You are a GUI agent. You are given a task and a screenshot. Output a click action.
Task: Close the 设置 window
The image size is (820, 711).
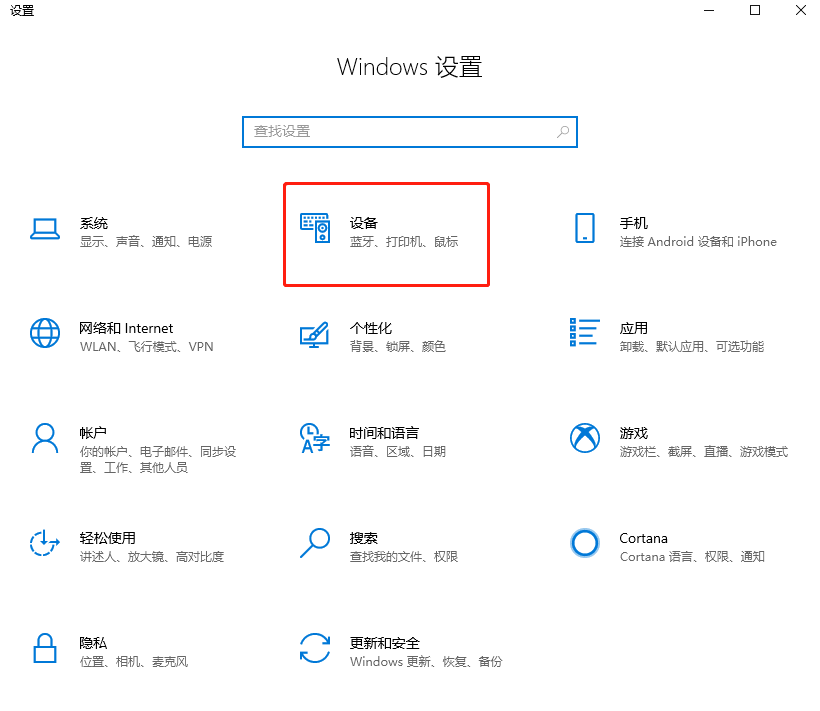[x=800, y=10]
